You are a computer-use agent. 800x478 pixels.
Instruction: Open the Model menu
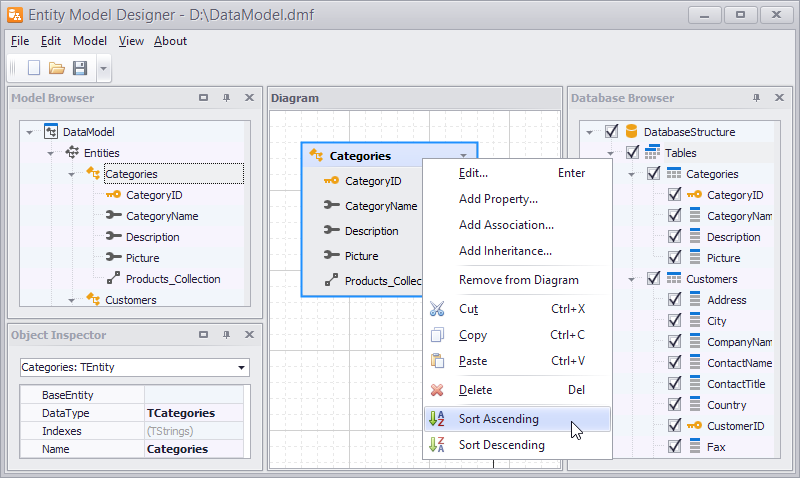click(90, 41)
